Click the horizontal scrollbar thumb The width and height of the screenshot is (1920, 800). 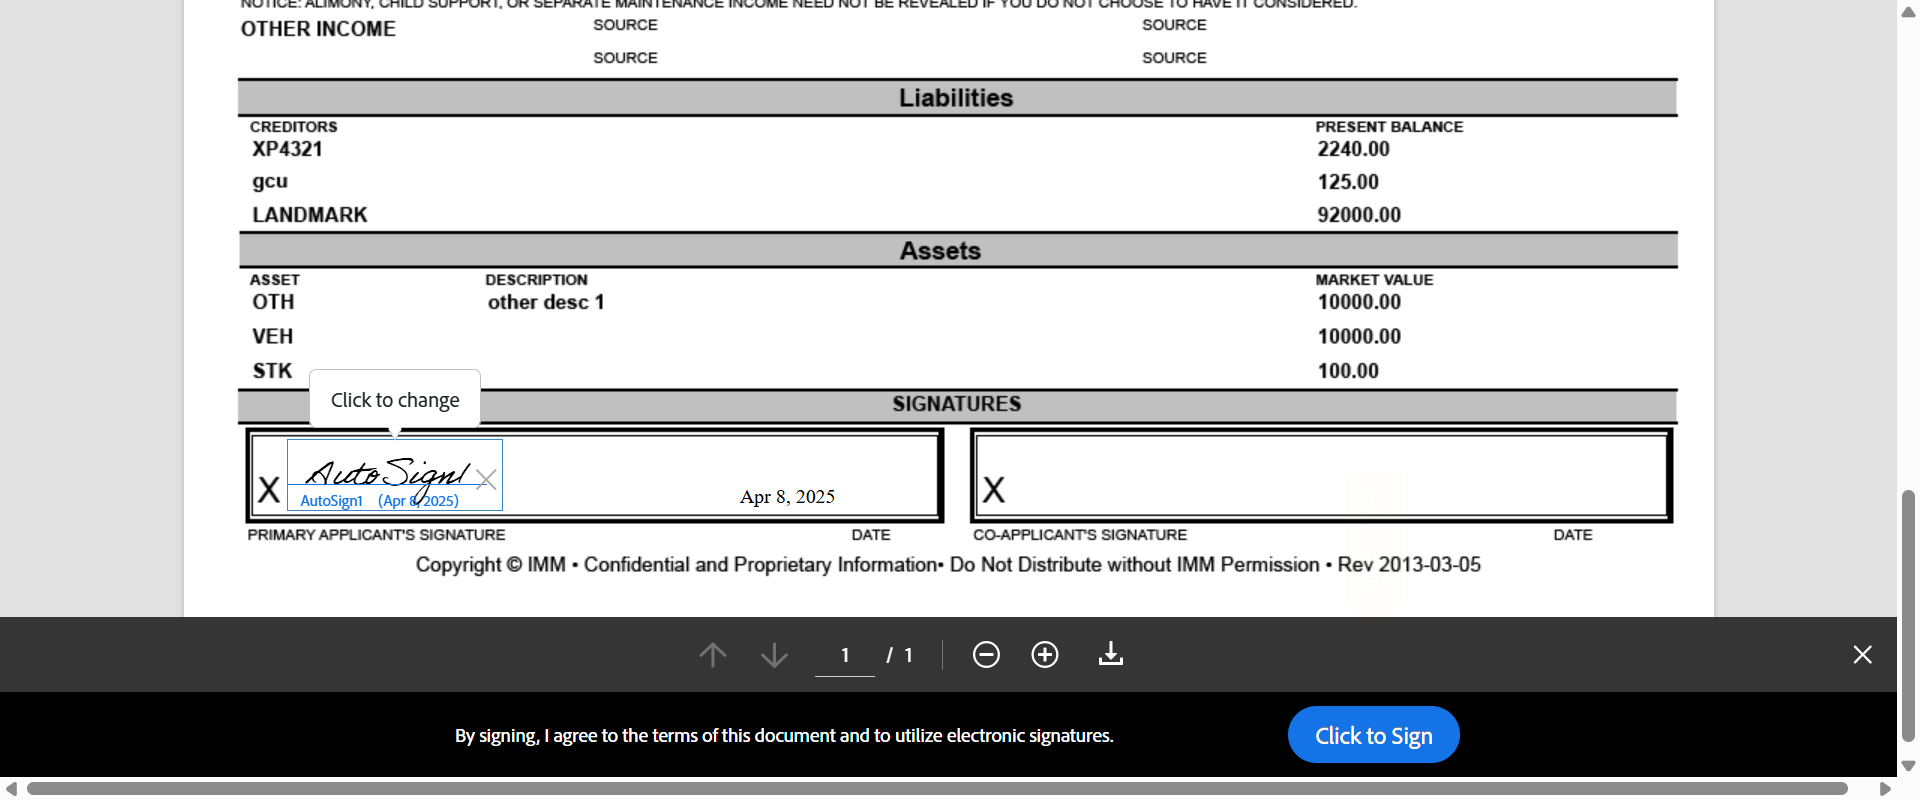pyautogui.click(x=937, y=789)
